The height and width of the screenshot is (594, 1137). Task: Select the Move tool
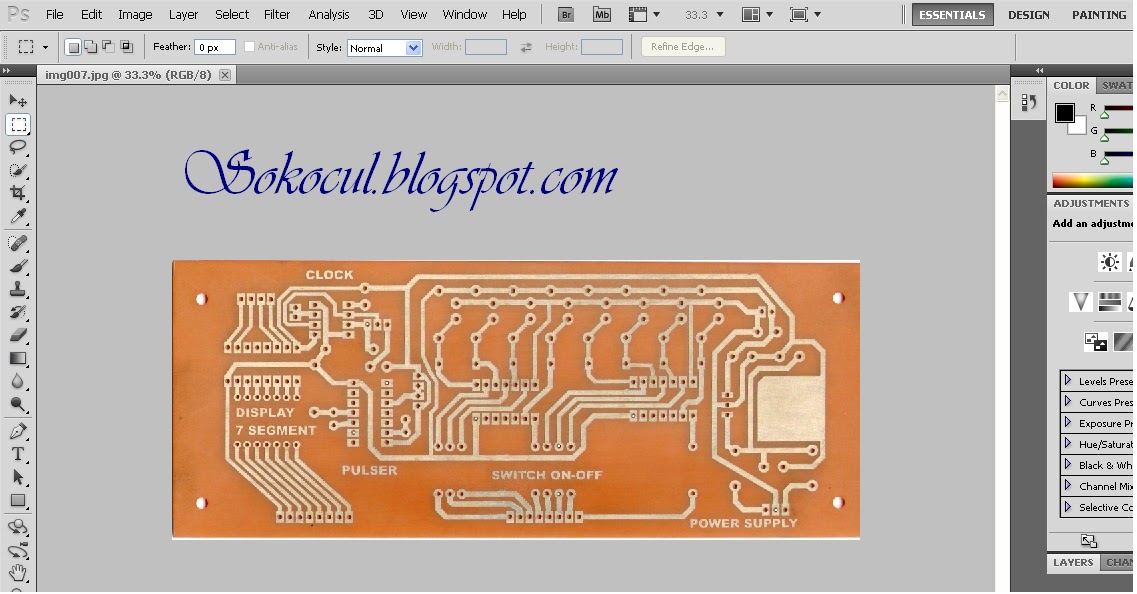18,100
